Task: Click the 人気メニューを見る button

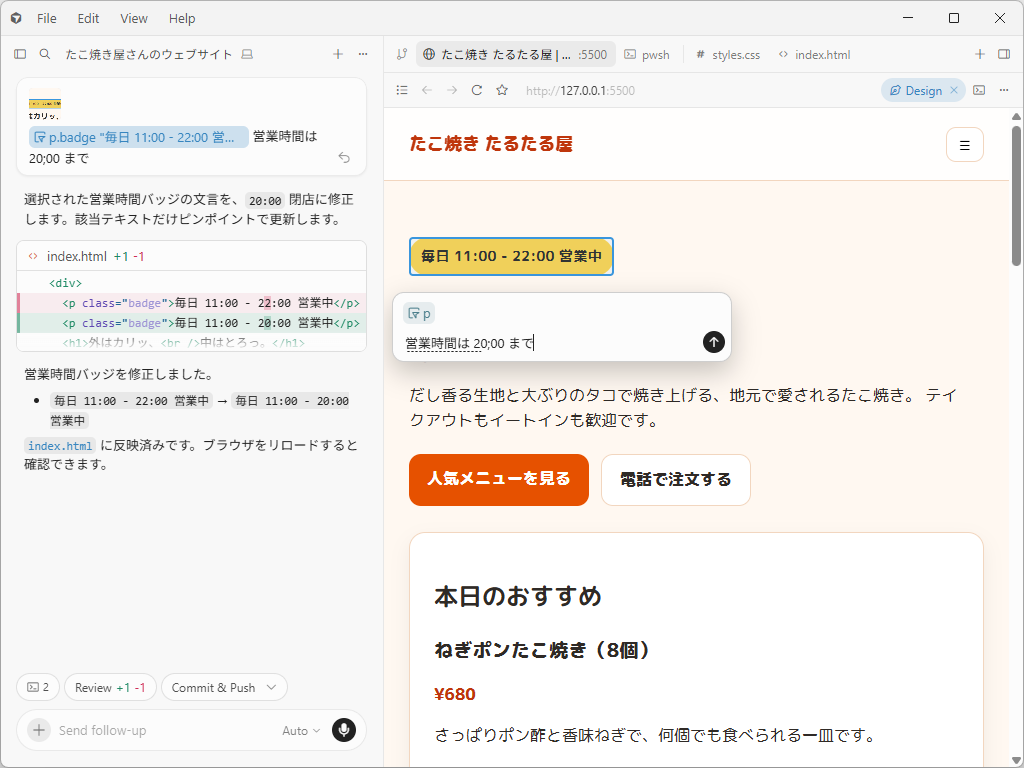Action: pyautogui.click(x=498, y=480)
